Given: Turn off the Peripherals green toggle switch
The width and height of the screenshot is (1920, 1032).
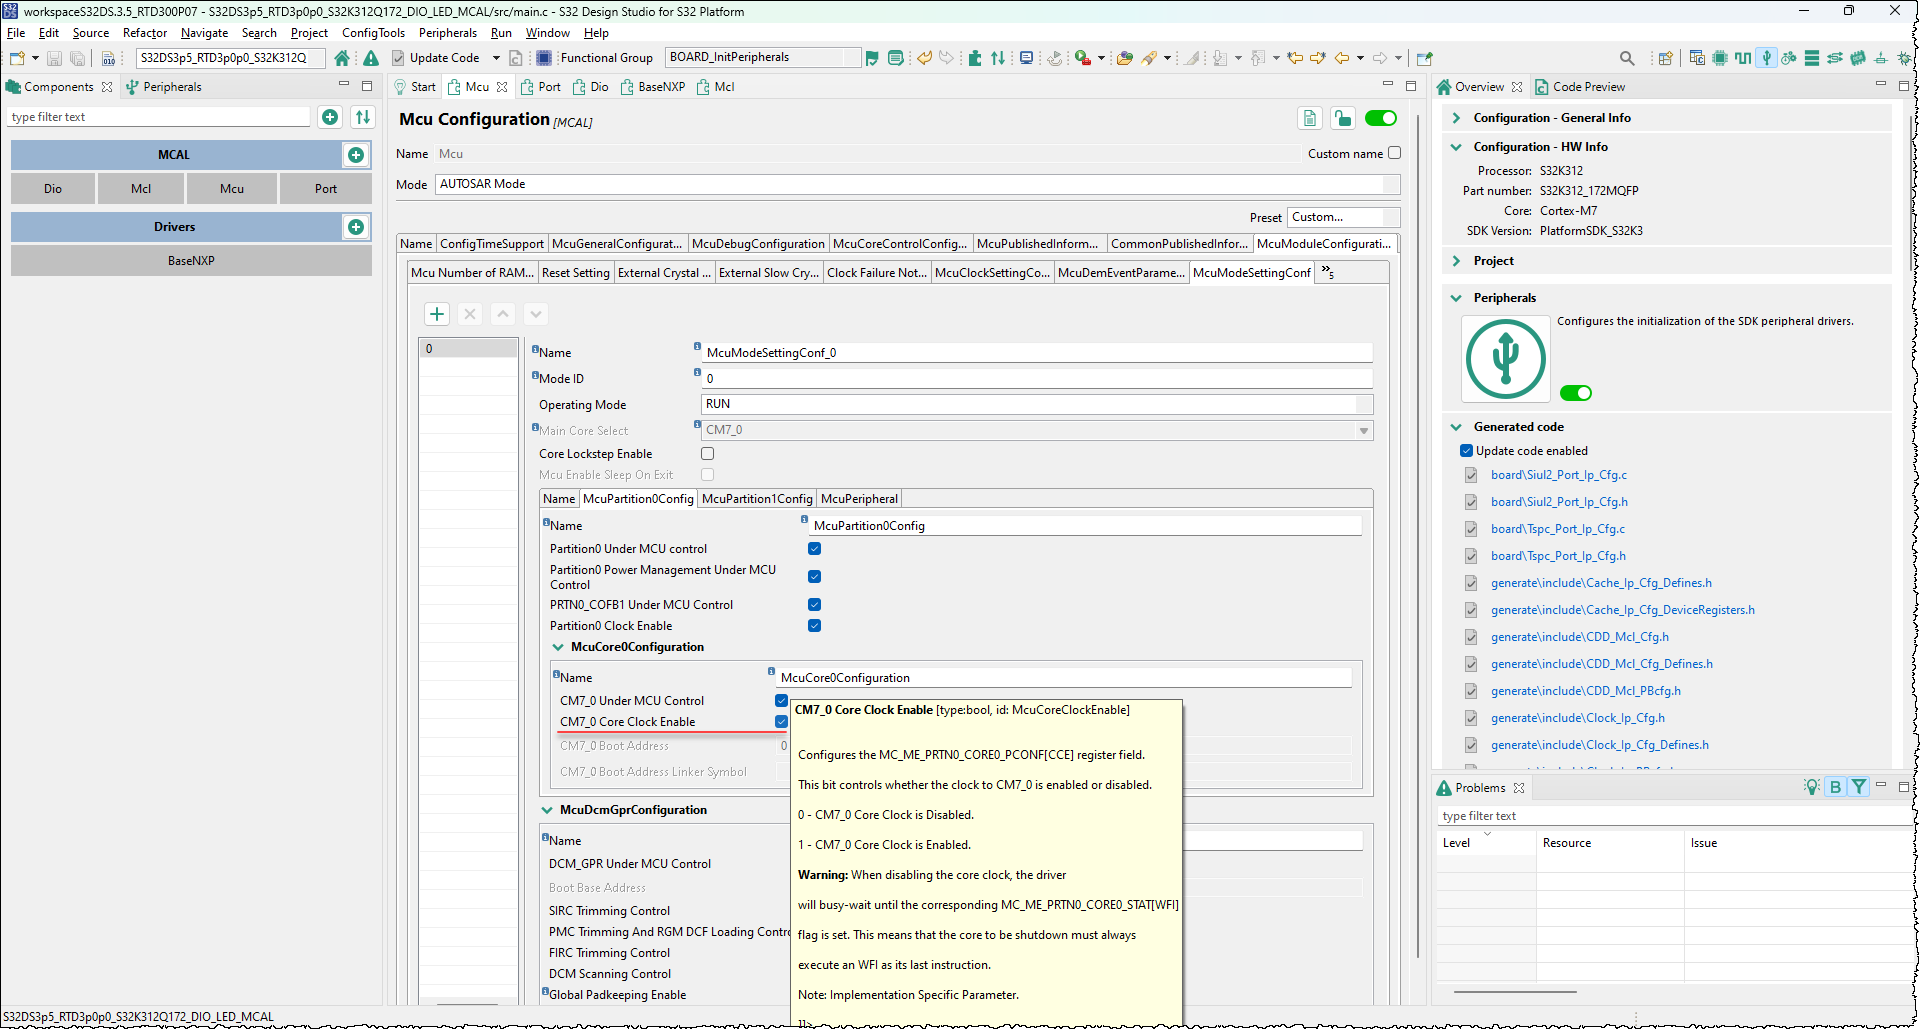Looking at the screenshot, I should pyautogui.click(x=1576, y=393).
